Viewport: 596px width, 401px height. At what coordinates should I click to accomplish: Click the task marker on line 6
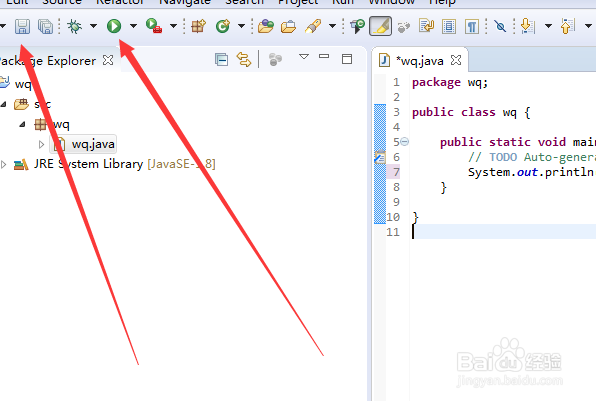380,157
